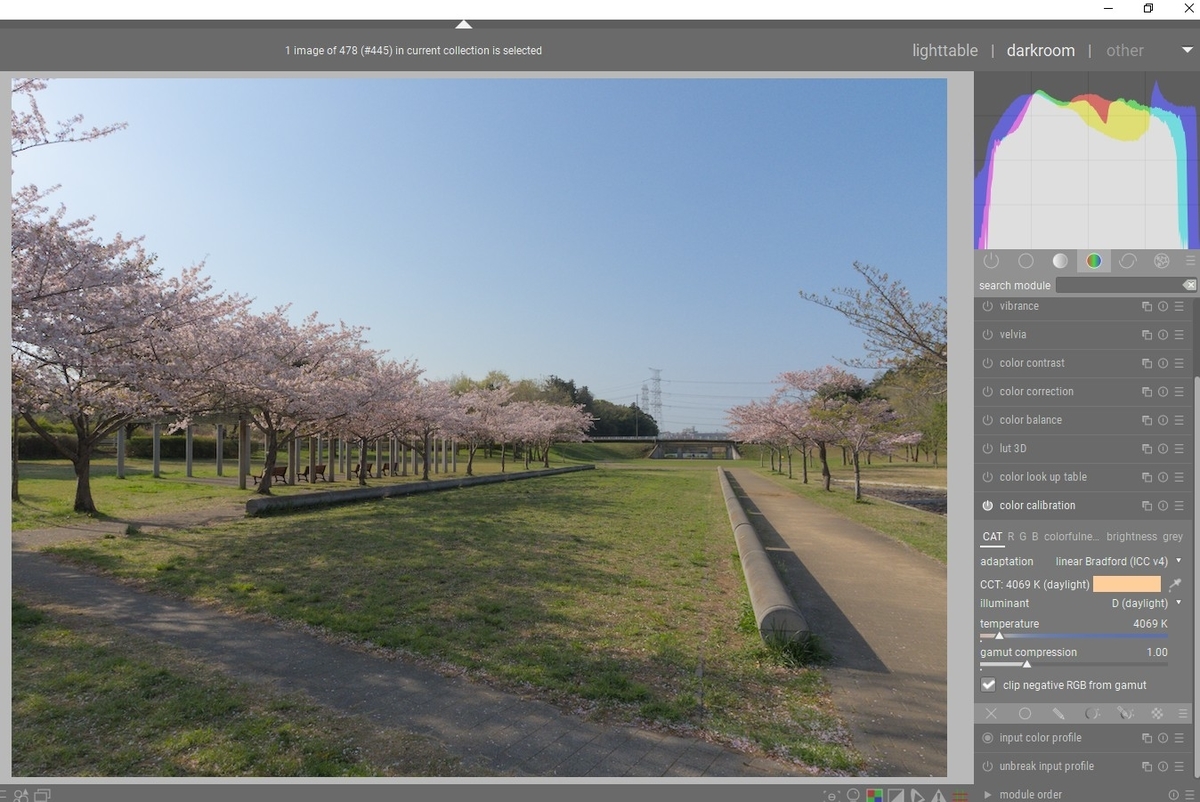
Task: Open multiple instances menu for vibrance
Action: pyautogui.click(x=1147, y=307)
